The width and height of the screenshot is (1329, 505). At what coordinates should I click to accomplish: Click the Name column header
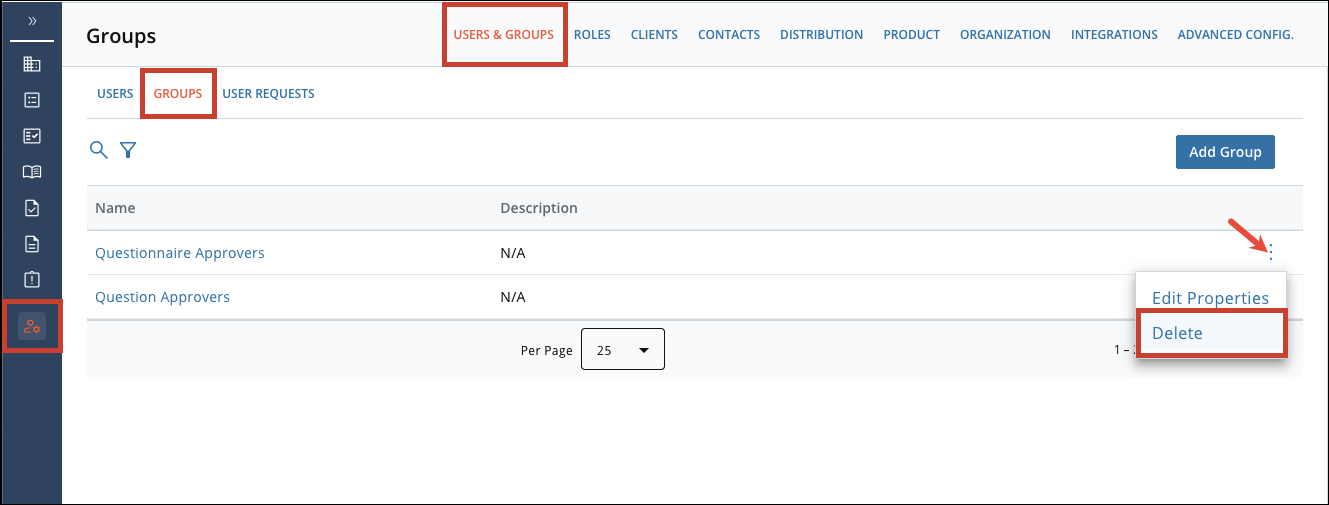(x=115, y=208)
